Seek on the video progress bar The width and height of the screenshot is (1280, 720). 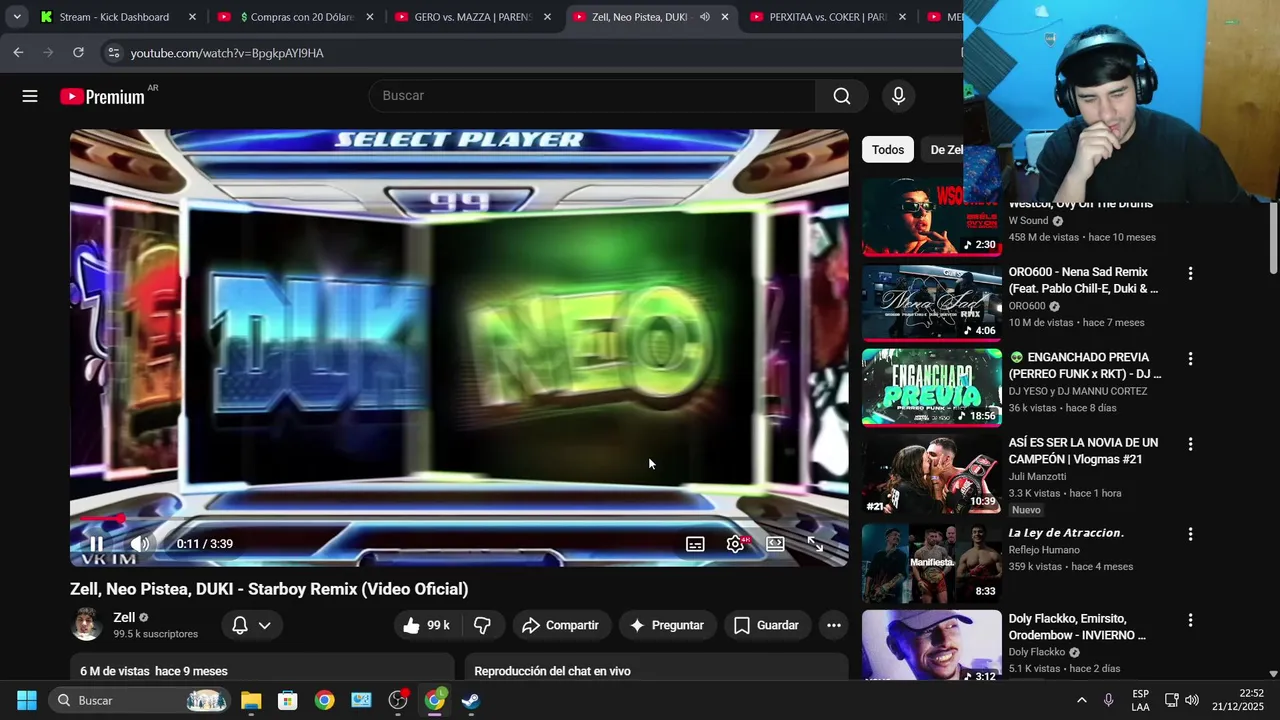point(459,519)
